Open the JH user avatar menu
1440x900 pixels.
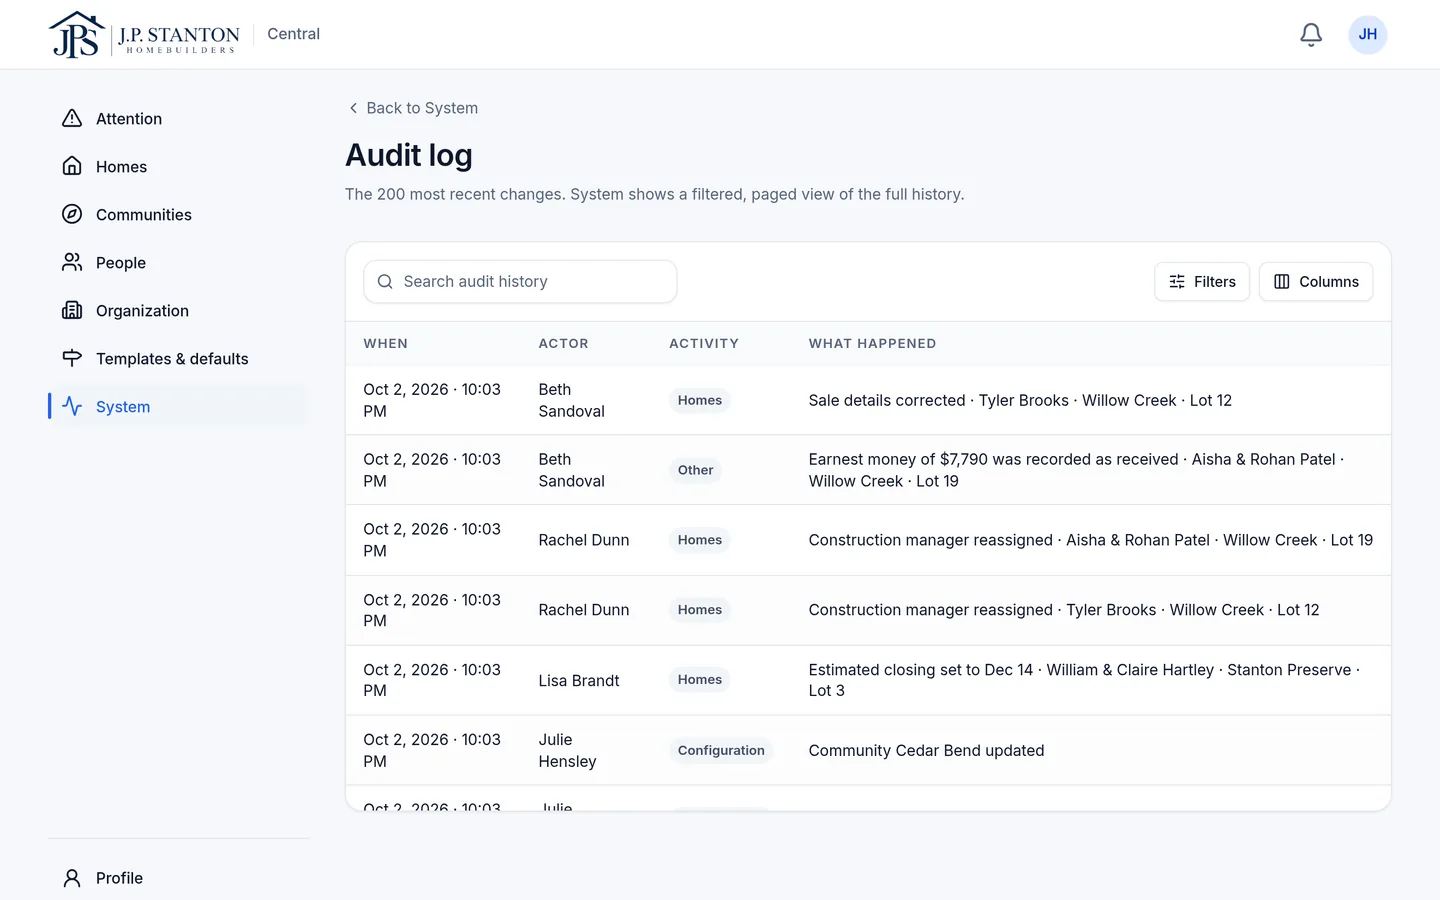1367,35
